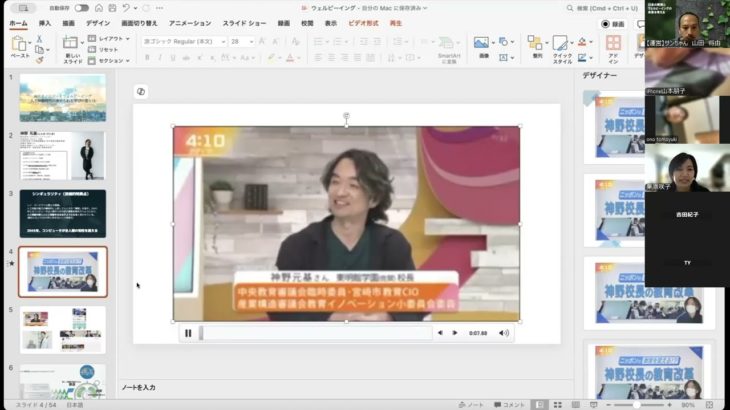The height and width of the screenshot is (410, 730).
Task: Click the video seek progress bar
Action: pyautogui.click(x=316, y=333)
